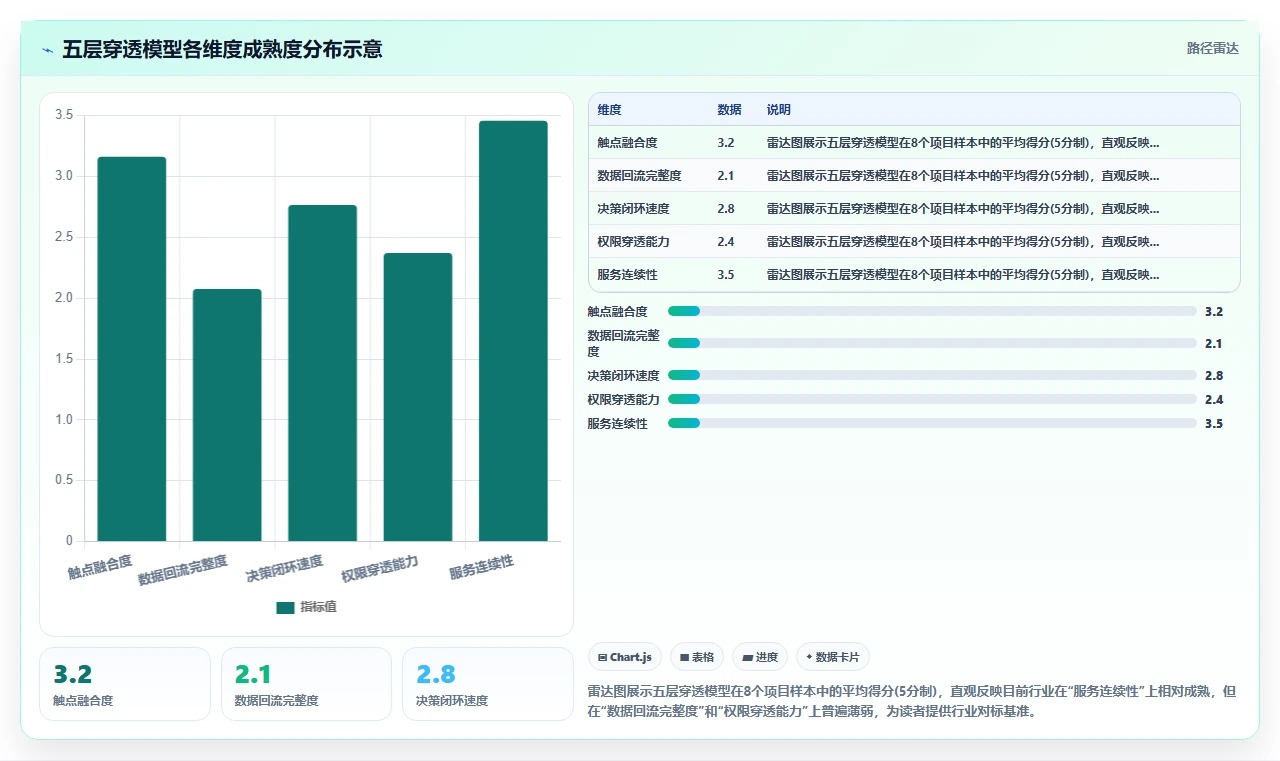
Task: Select the 服务连续性 table row cell
Action: [x=627, y=275]
